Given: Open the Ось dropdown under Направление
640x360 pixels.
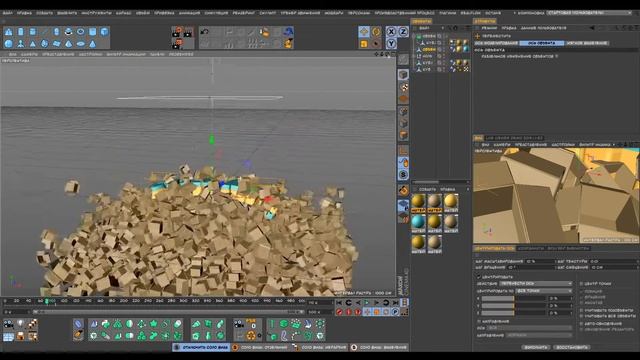Looking at the screenshot, I should pos(529,328).
